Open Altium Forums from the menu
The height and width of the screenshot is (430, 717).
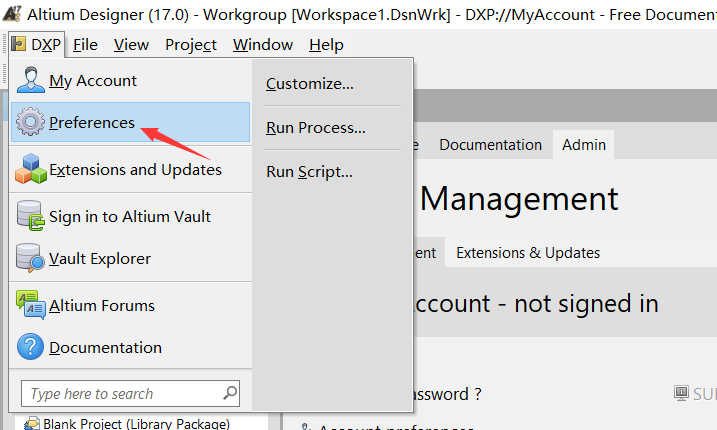tap(130, 305)
